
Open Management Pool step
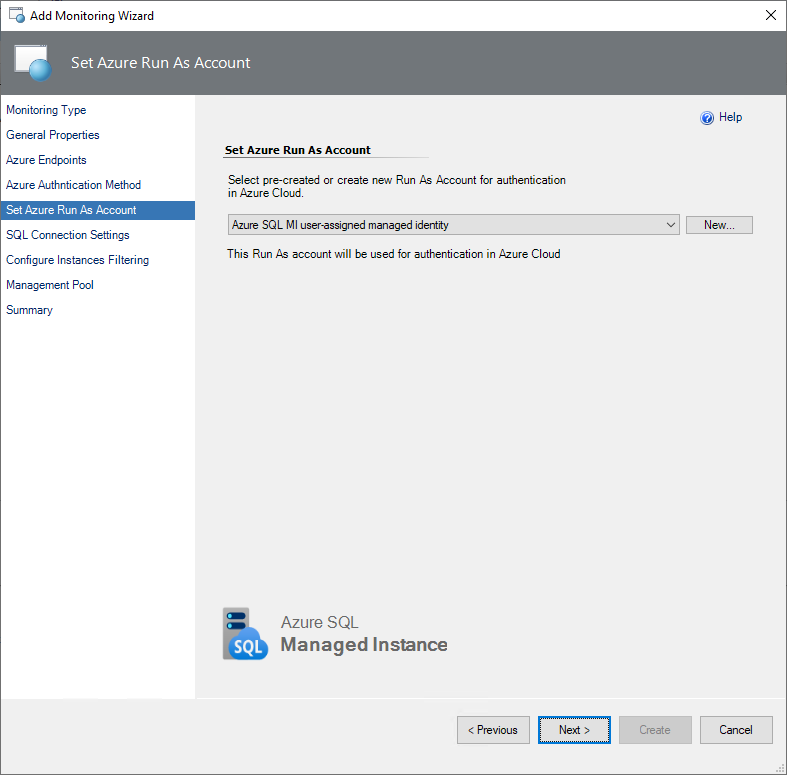[50, 285]
